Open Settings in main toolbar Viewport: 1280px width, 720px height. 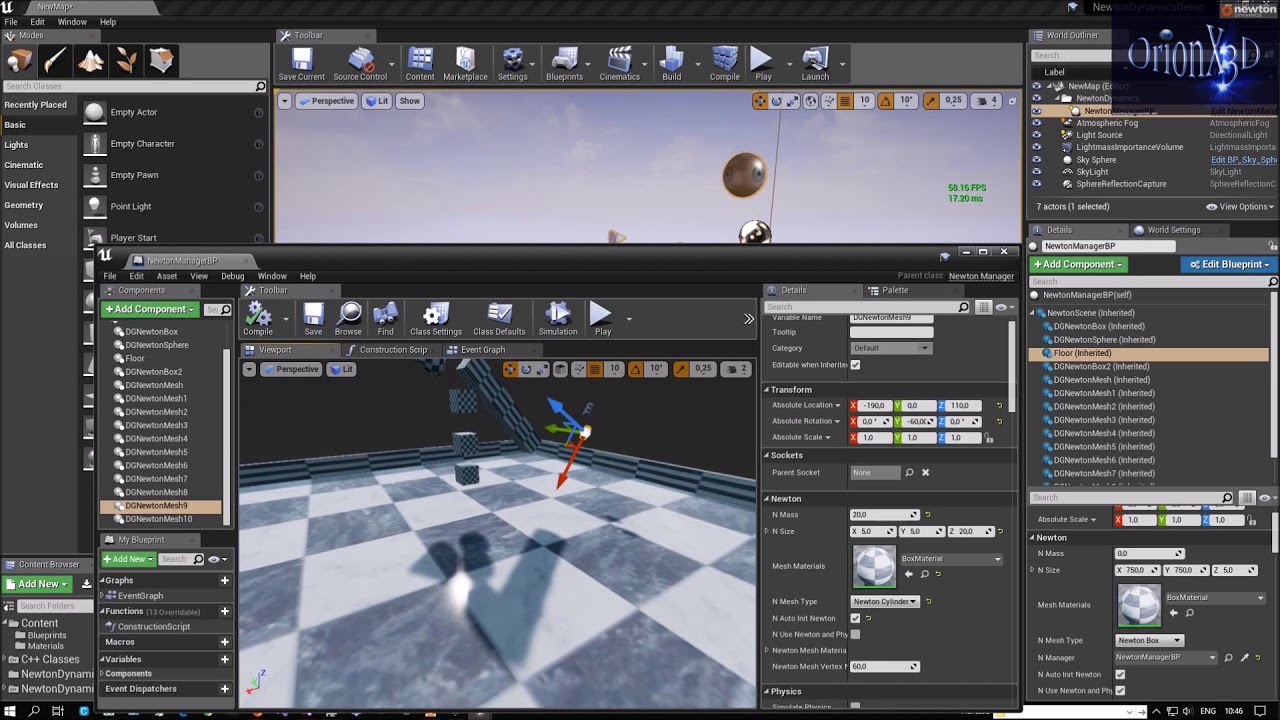click(512, 65)
